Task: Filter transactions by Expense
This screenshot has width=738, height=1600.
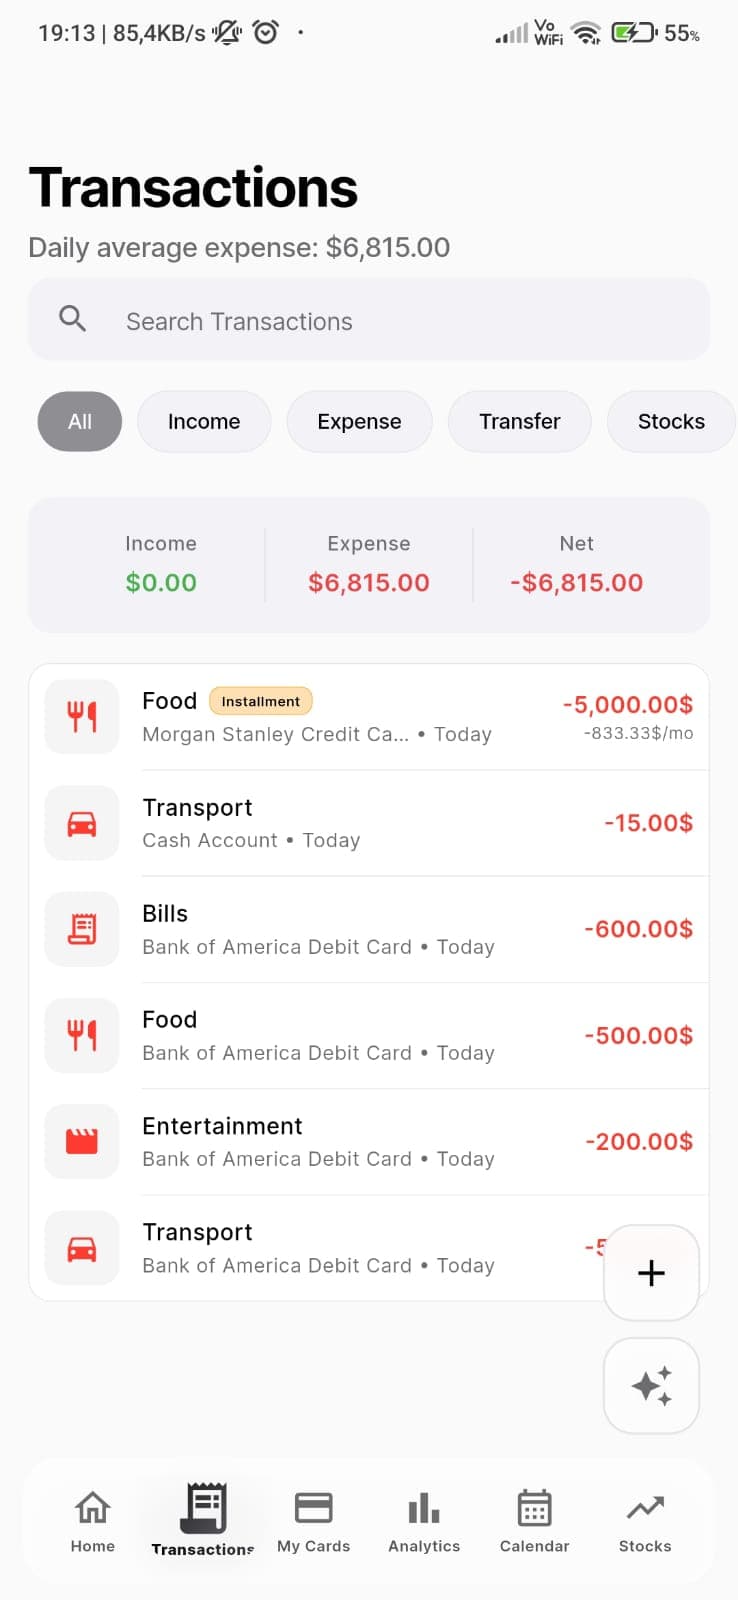Action: tap(359, 422)
